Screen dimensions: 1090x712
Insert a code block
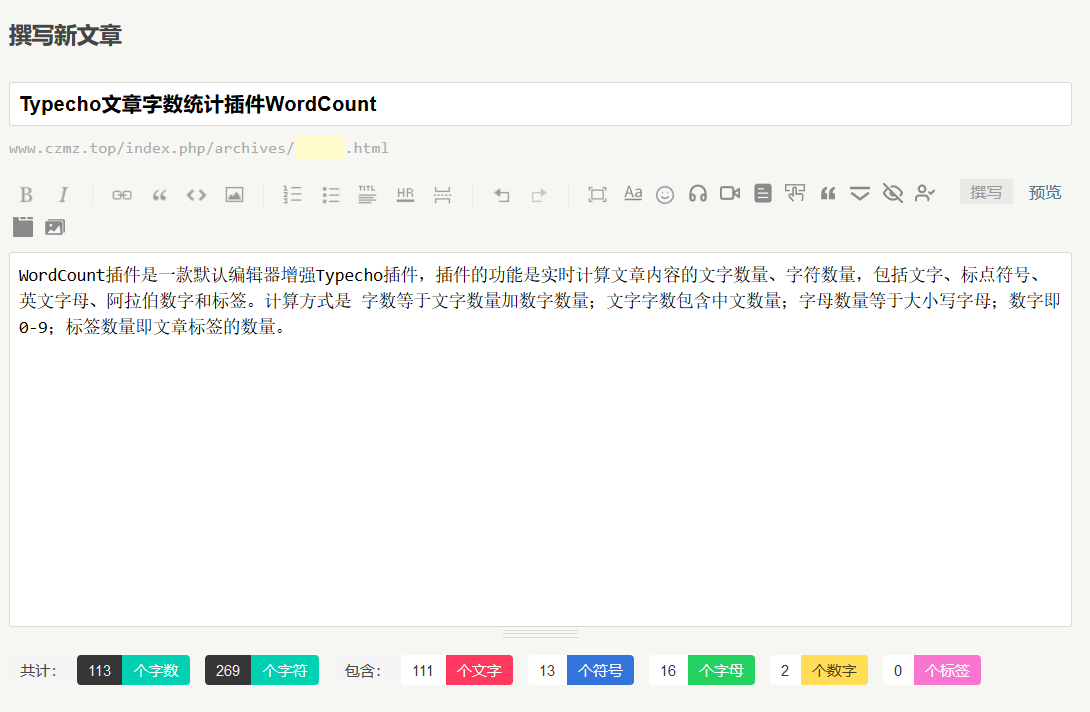[x=195, y=194]
